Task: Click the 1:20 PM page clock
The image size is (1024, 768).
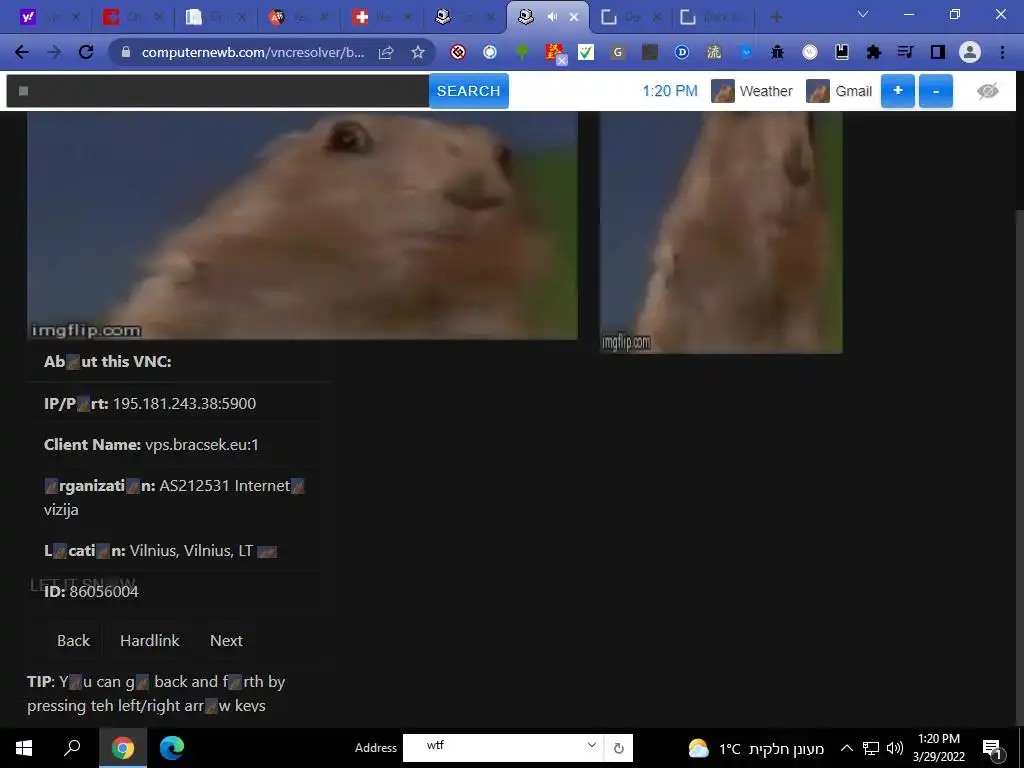Action: coord(670,91)
